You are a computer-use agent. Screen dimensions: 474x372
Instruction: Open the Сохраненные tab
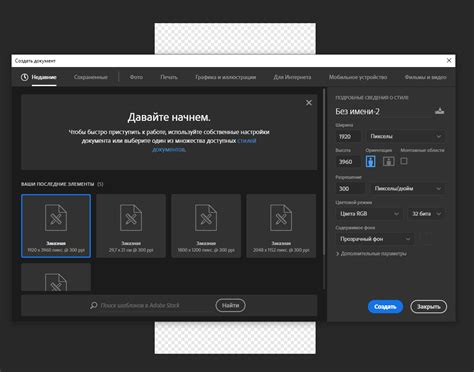click(91, 77)
